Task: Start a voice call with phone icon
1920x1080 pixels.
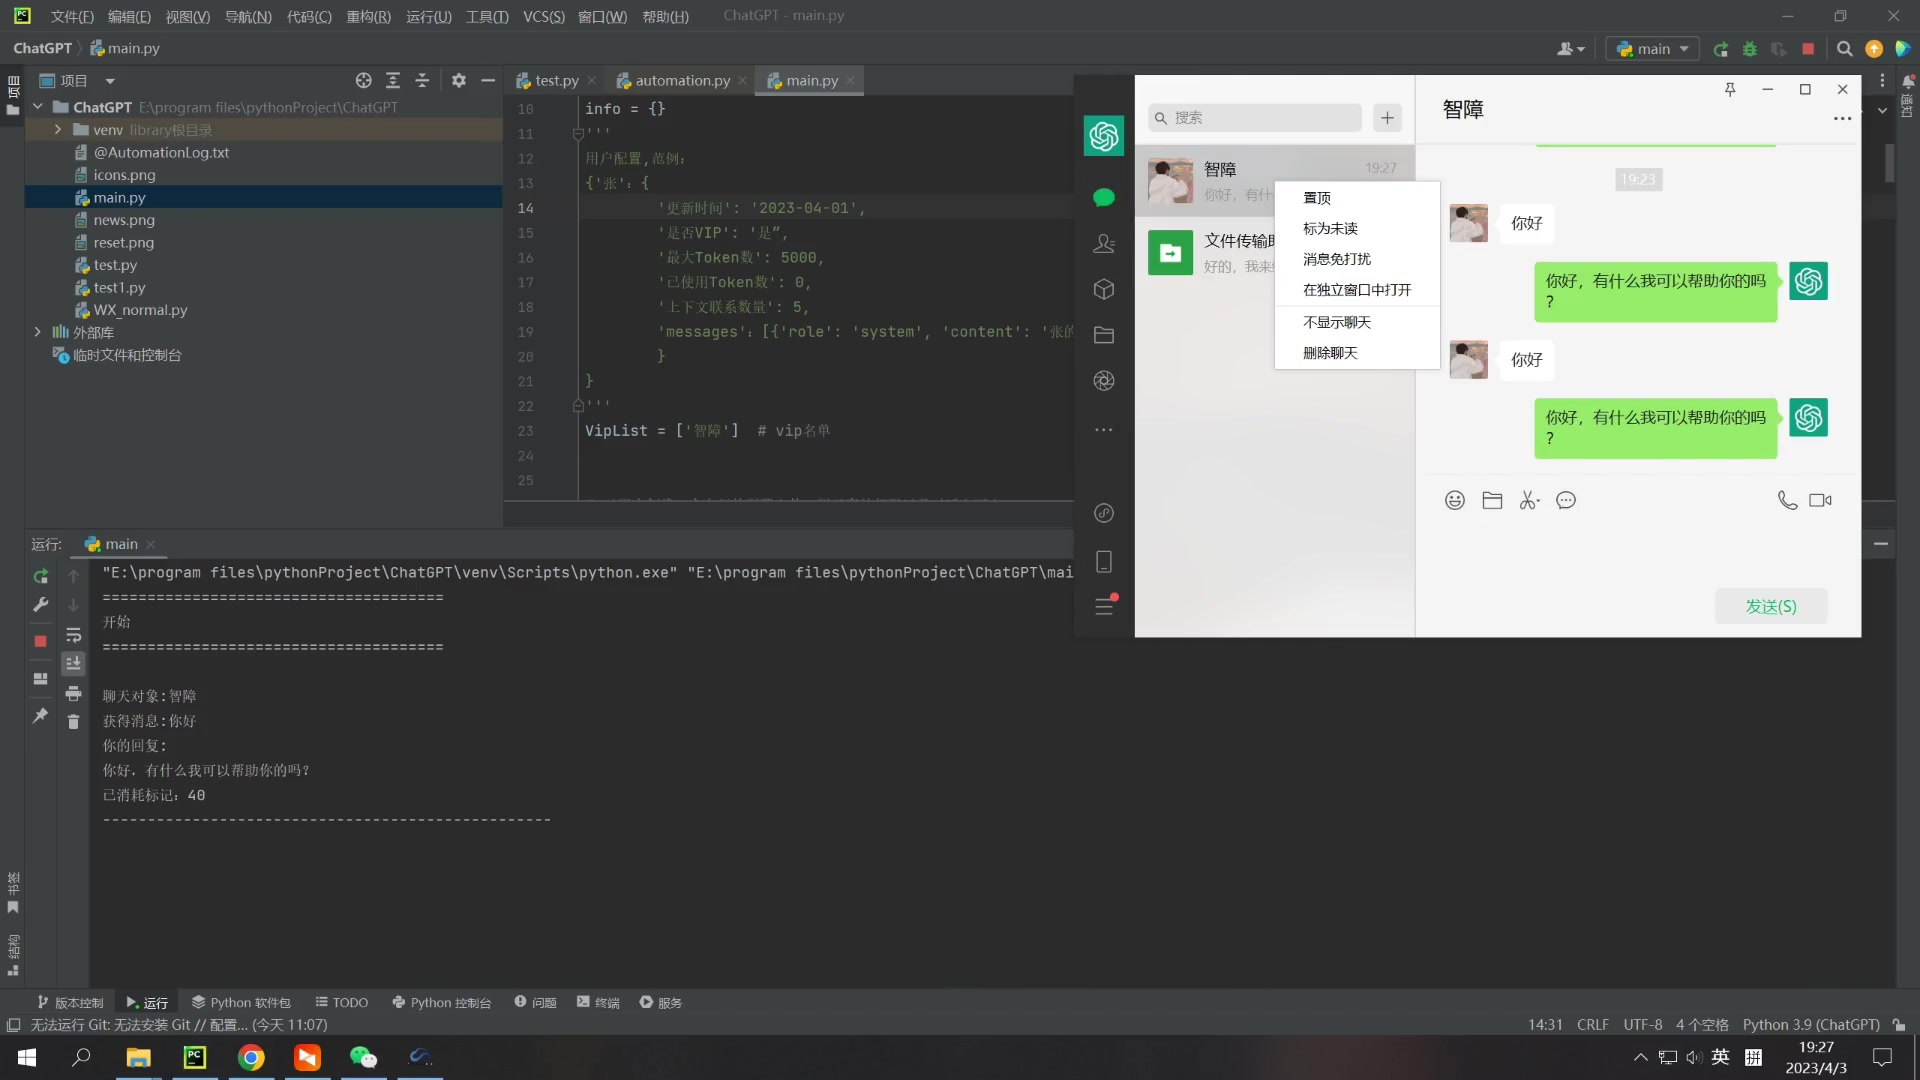Action: [1786, 500]
